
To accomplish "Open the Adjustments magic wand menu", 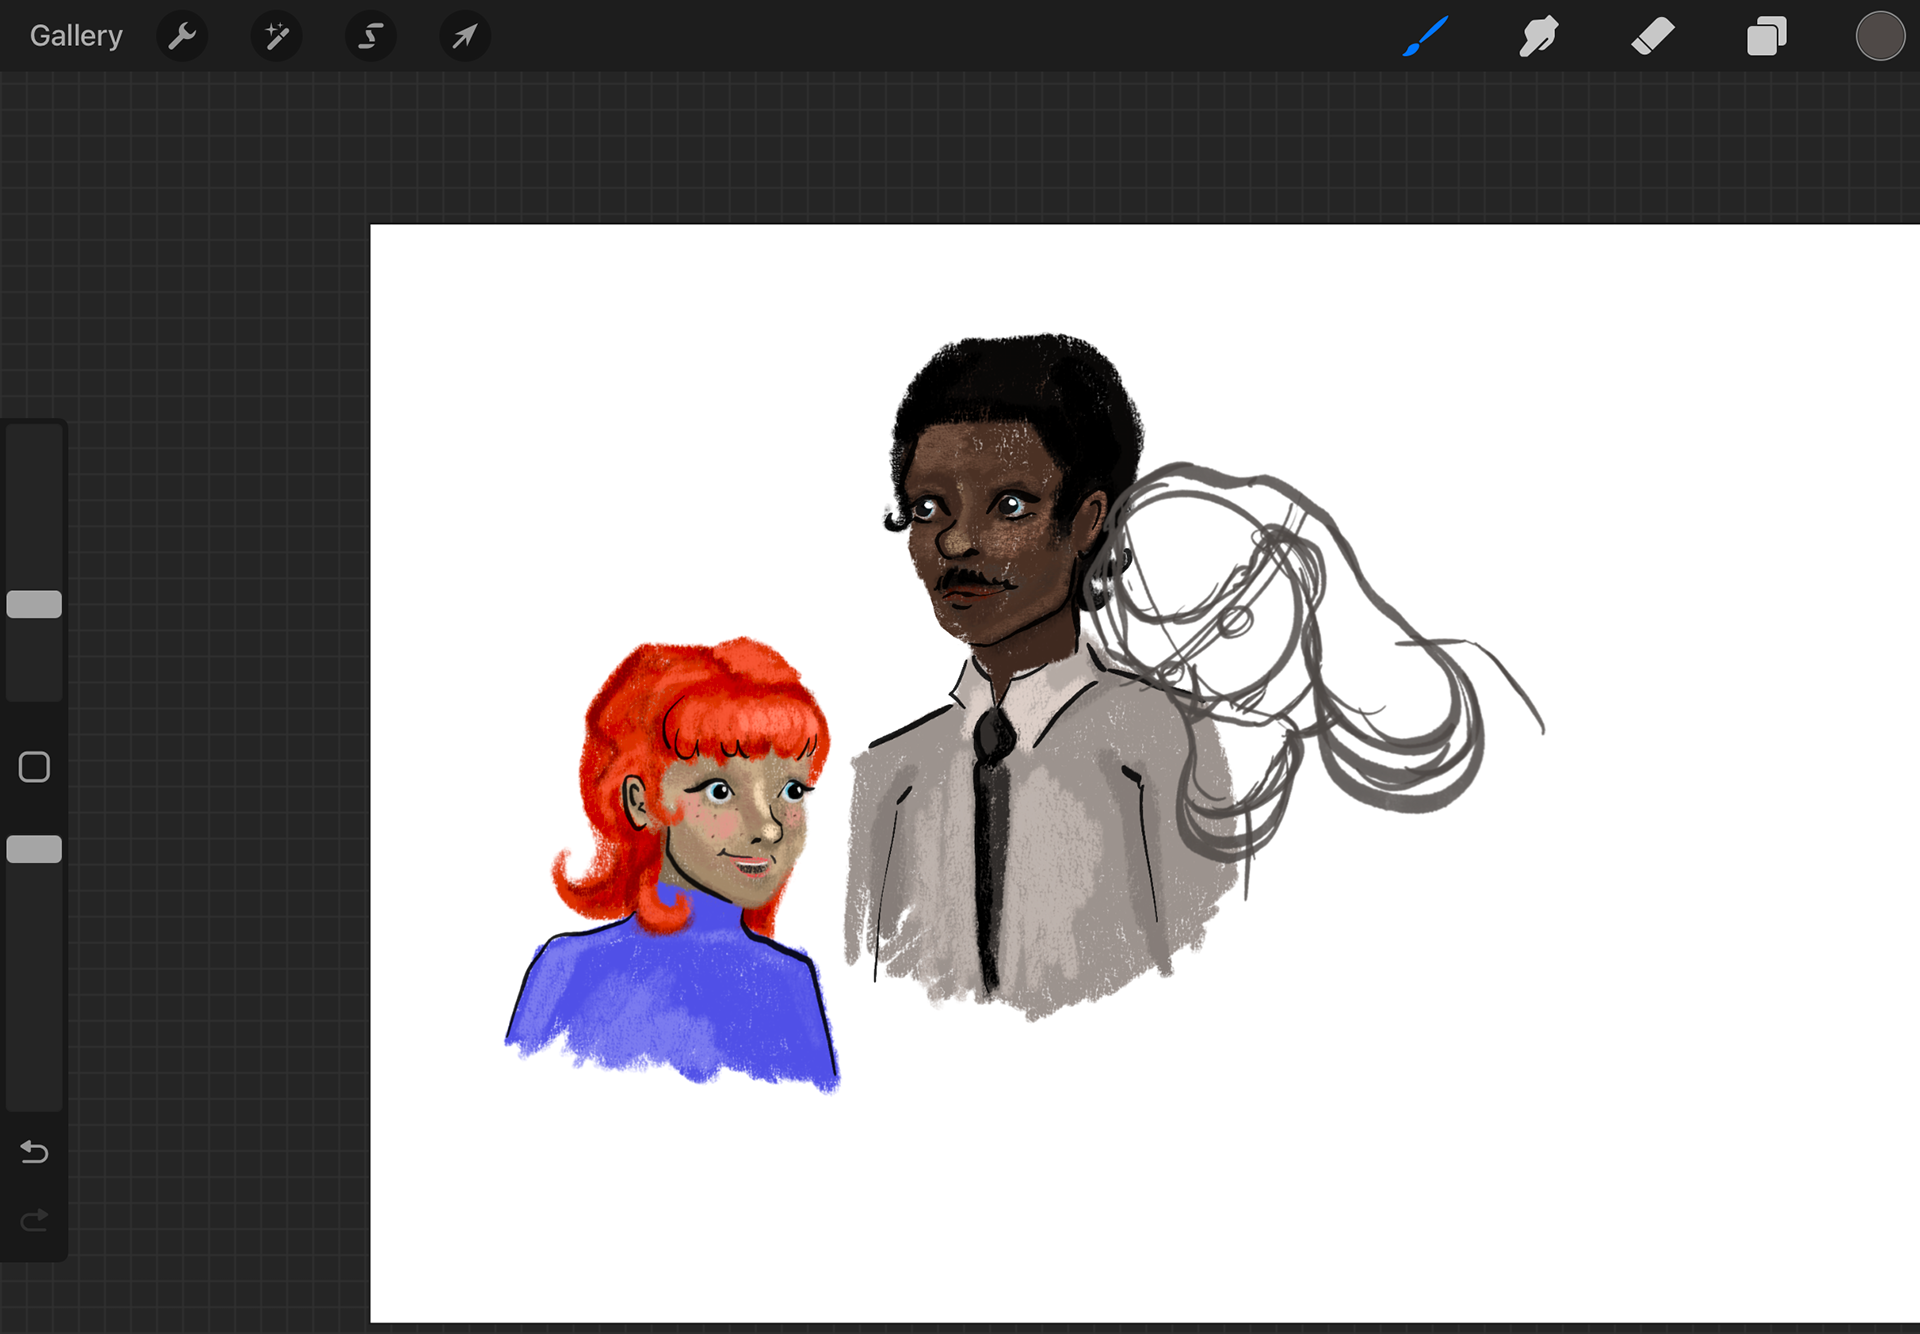I will [276, 37].
